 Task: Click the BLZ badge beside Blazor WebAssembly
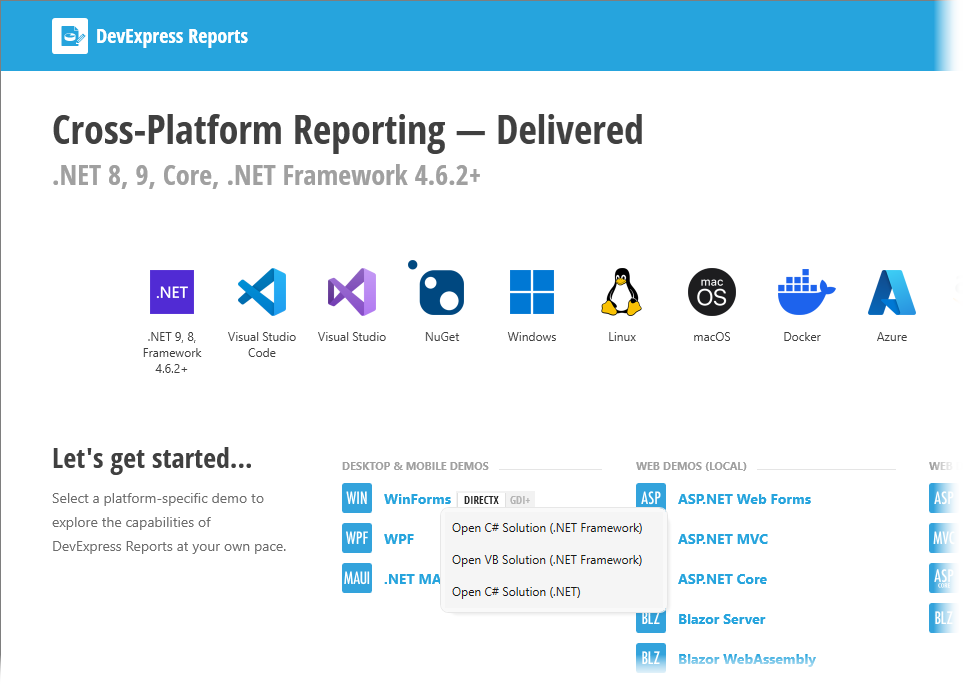click(650, 658)
